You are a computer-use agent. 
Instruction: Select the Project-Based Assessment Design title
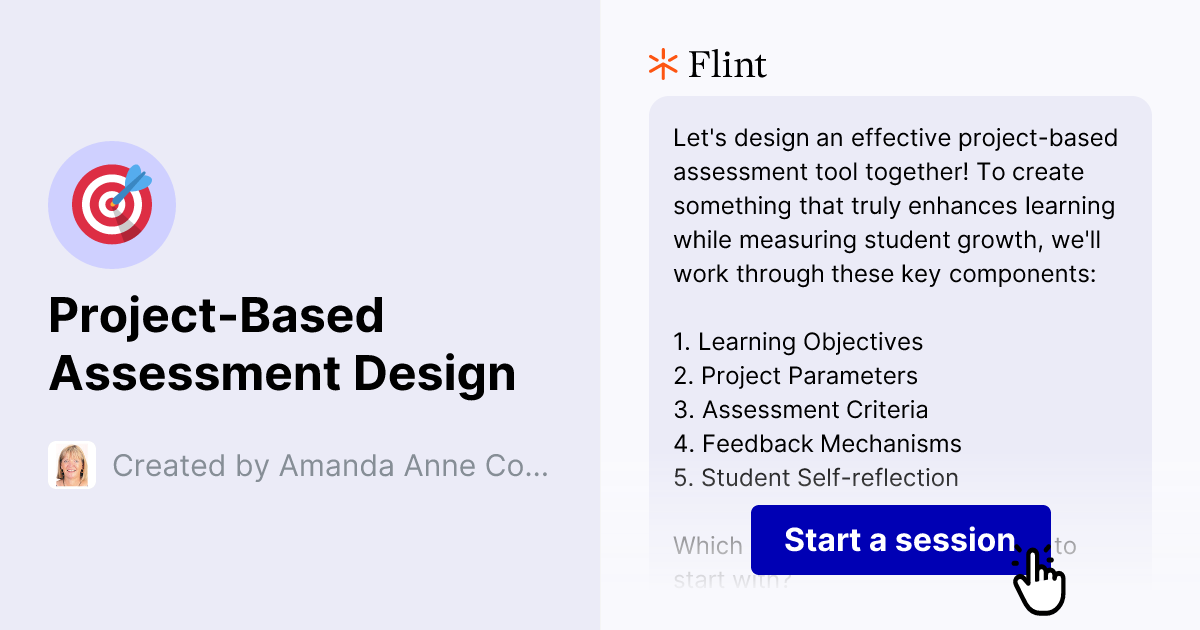[x=283, y=345]
